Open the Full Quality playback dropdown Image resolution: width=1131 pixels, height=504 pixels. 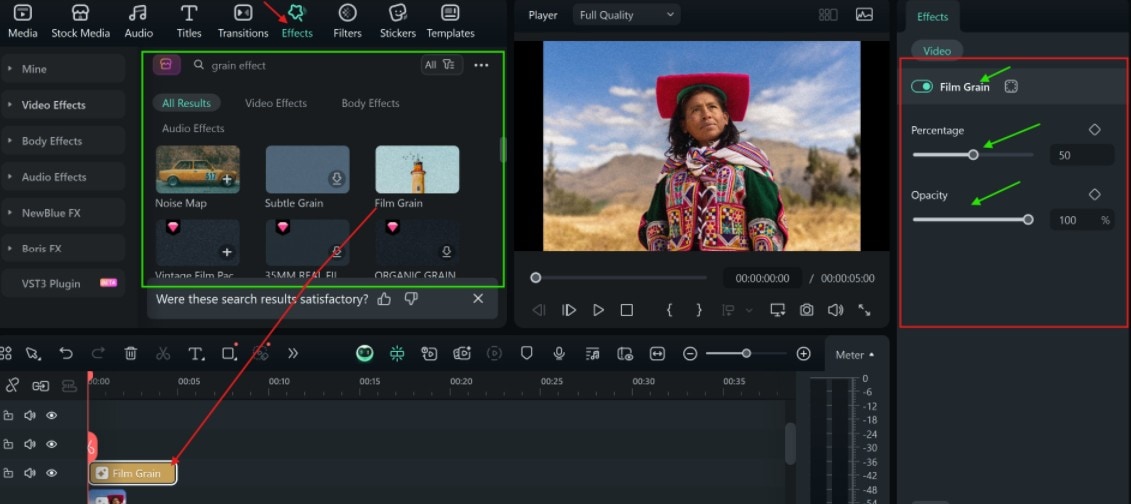click(x=626, y=14)
